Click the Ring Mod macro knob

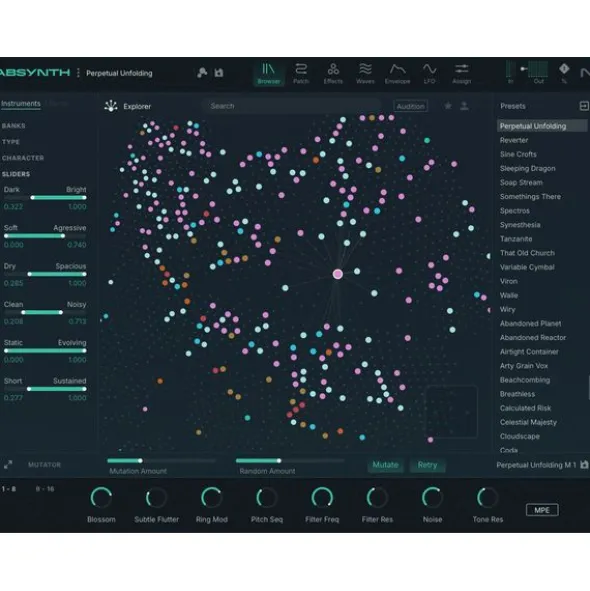click(211, 498)
